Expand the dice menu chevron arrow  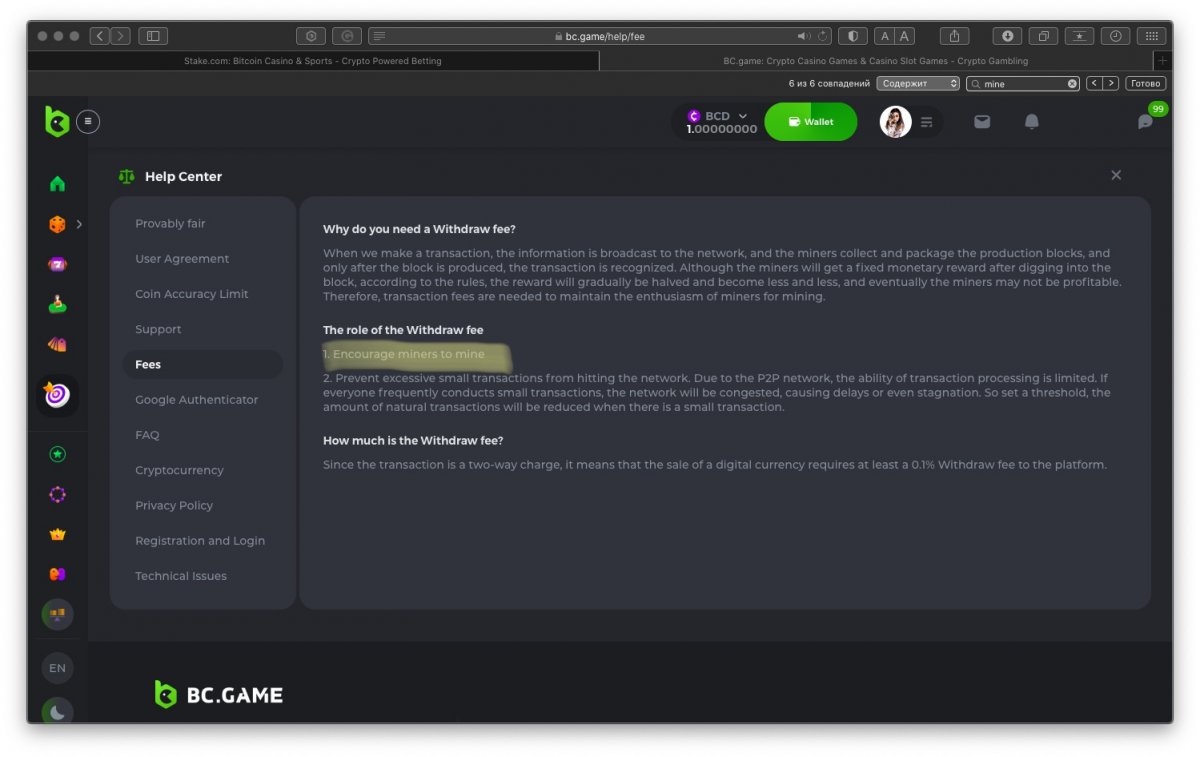coord(79,224)
